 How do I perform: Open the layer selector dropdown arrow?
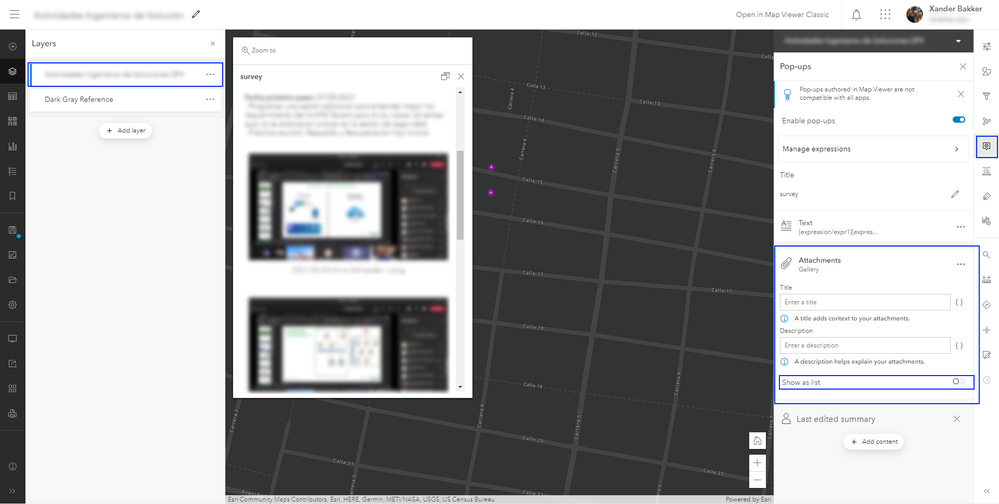coord(958,41)
